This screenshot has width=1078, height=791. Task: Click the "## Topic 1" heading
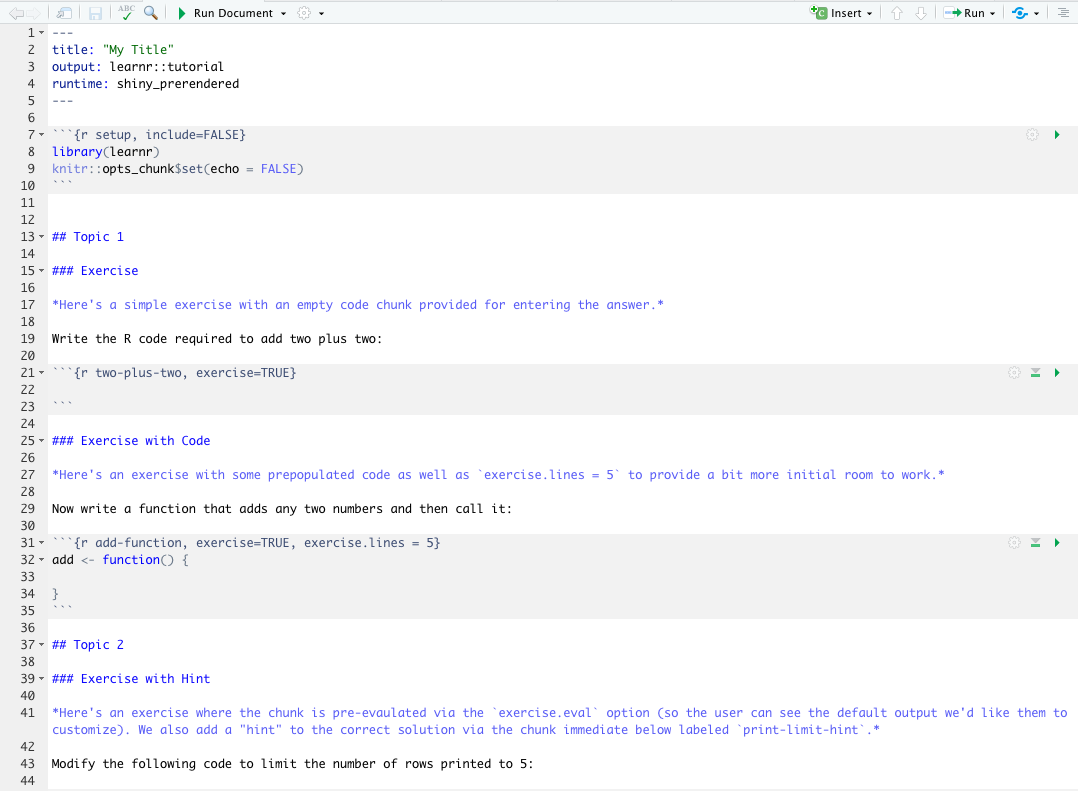88,237
